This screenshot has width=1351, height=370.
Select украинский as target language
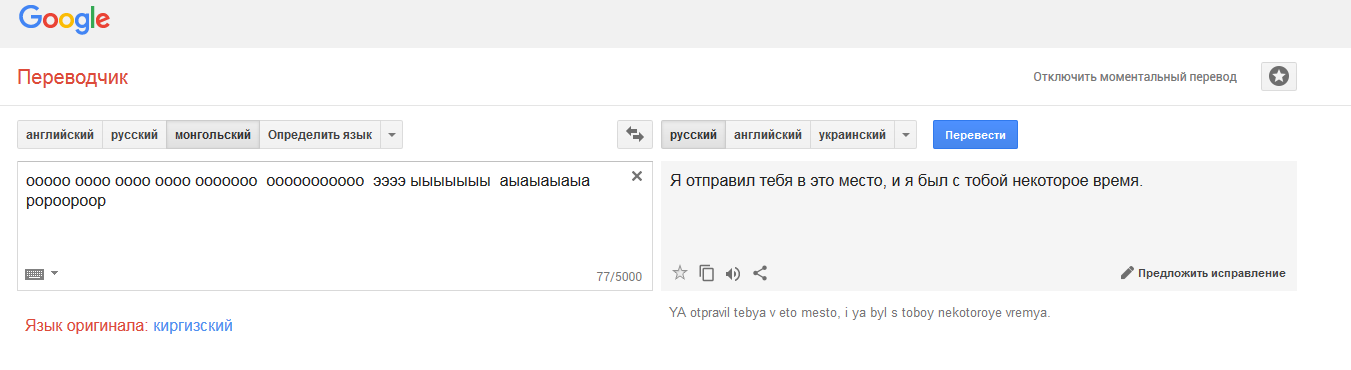(852, 134)
